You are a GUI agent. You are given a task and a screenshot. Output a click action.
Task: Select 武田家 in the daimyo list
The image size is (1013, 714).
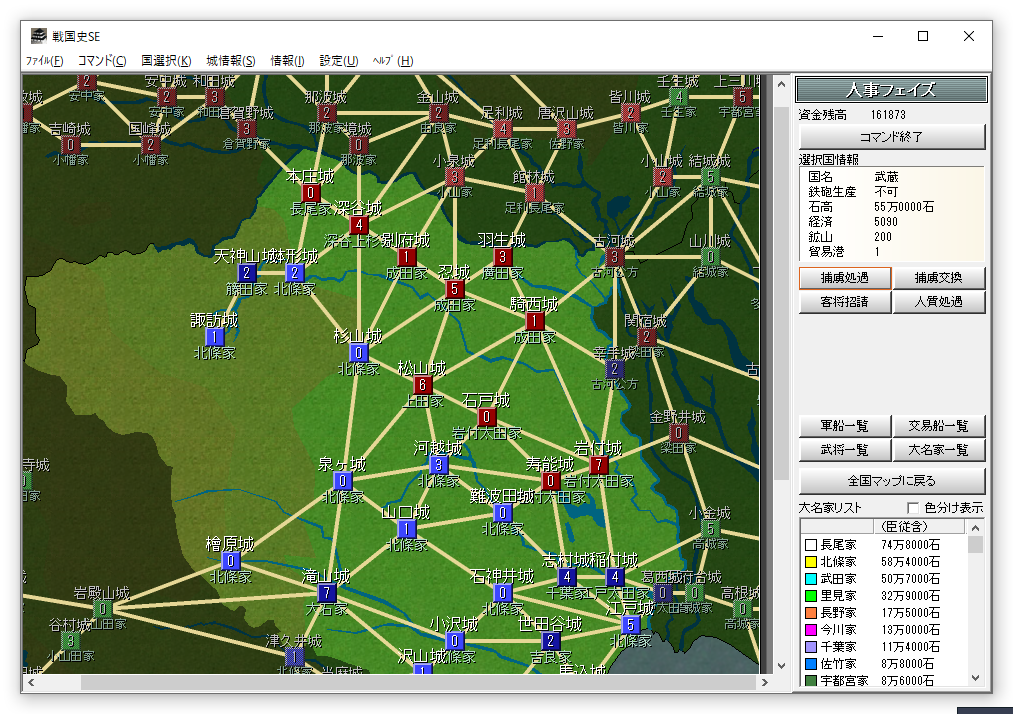838,579
